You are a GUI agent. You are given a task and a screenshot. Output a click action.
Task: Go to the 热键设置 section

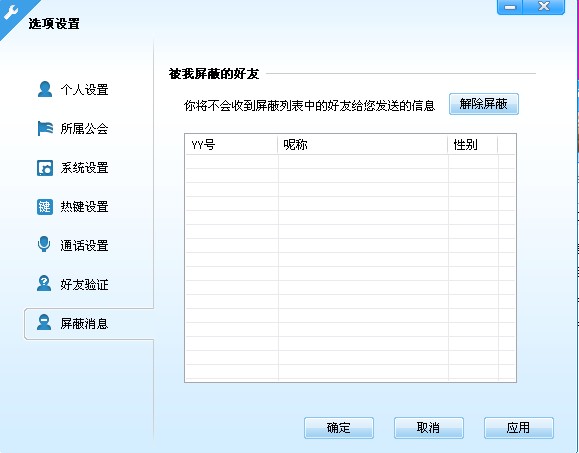tap(84, 207)
